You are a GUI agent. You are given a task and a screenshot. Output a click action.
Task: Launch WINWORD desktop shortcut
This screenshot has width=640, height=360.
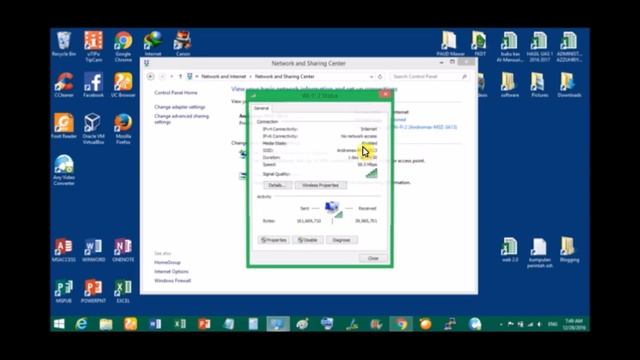[x=93, y=250]
